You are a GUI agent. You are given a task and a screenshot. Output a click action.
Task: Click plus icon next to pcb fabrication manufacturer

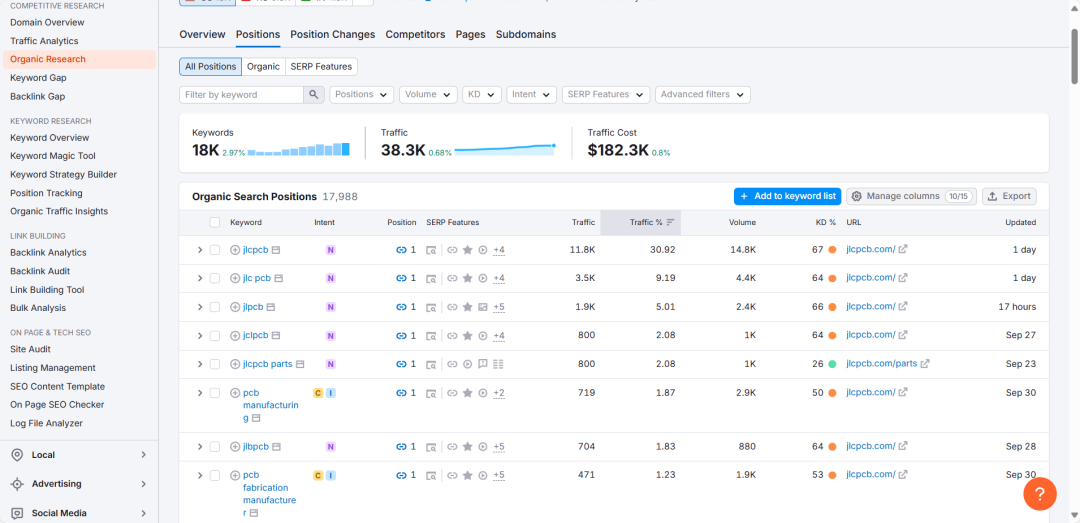235,475
